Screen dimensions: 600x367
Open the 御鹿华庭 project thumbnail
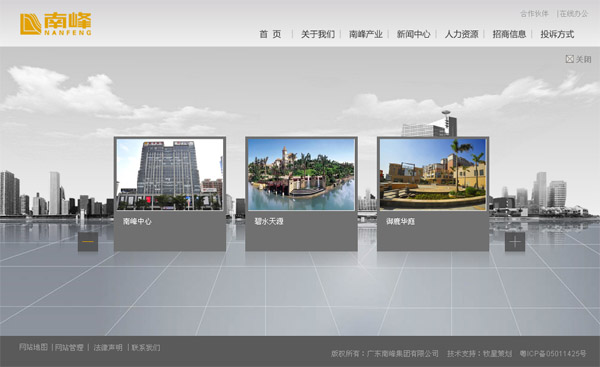[433, 174]
